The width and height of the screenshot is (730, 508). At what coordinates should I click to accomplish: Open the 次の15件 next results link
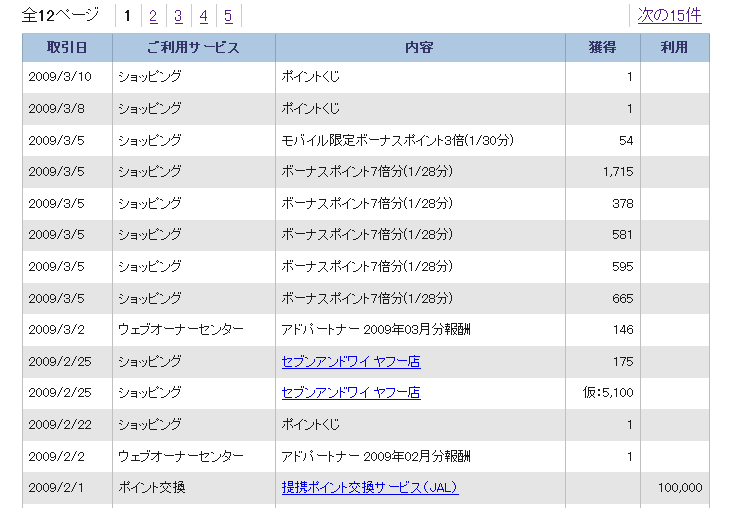tap(669, 15)
